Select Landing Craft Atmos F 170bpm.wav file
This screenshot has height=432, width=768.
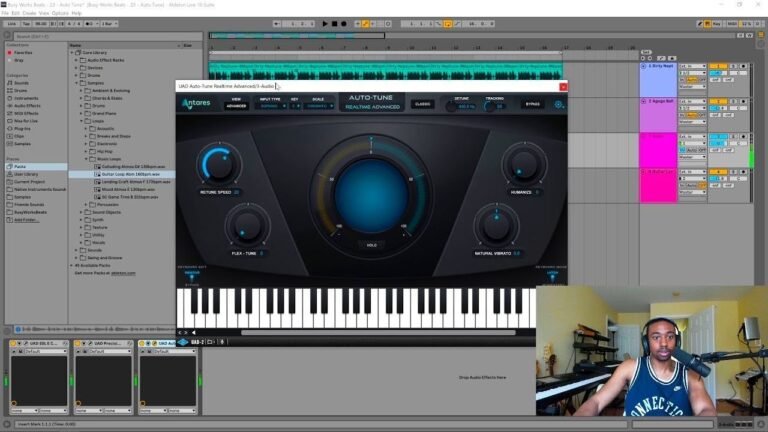[x=135, y=182]
